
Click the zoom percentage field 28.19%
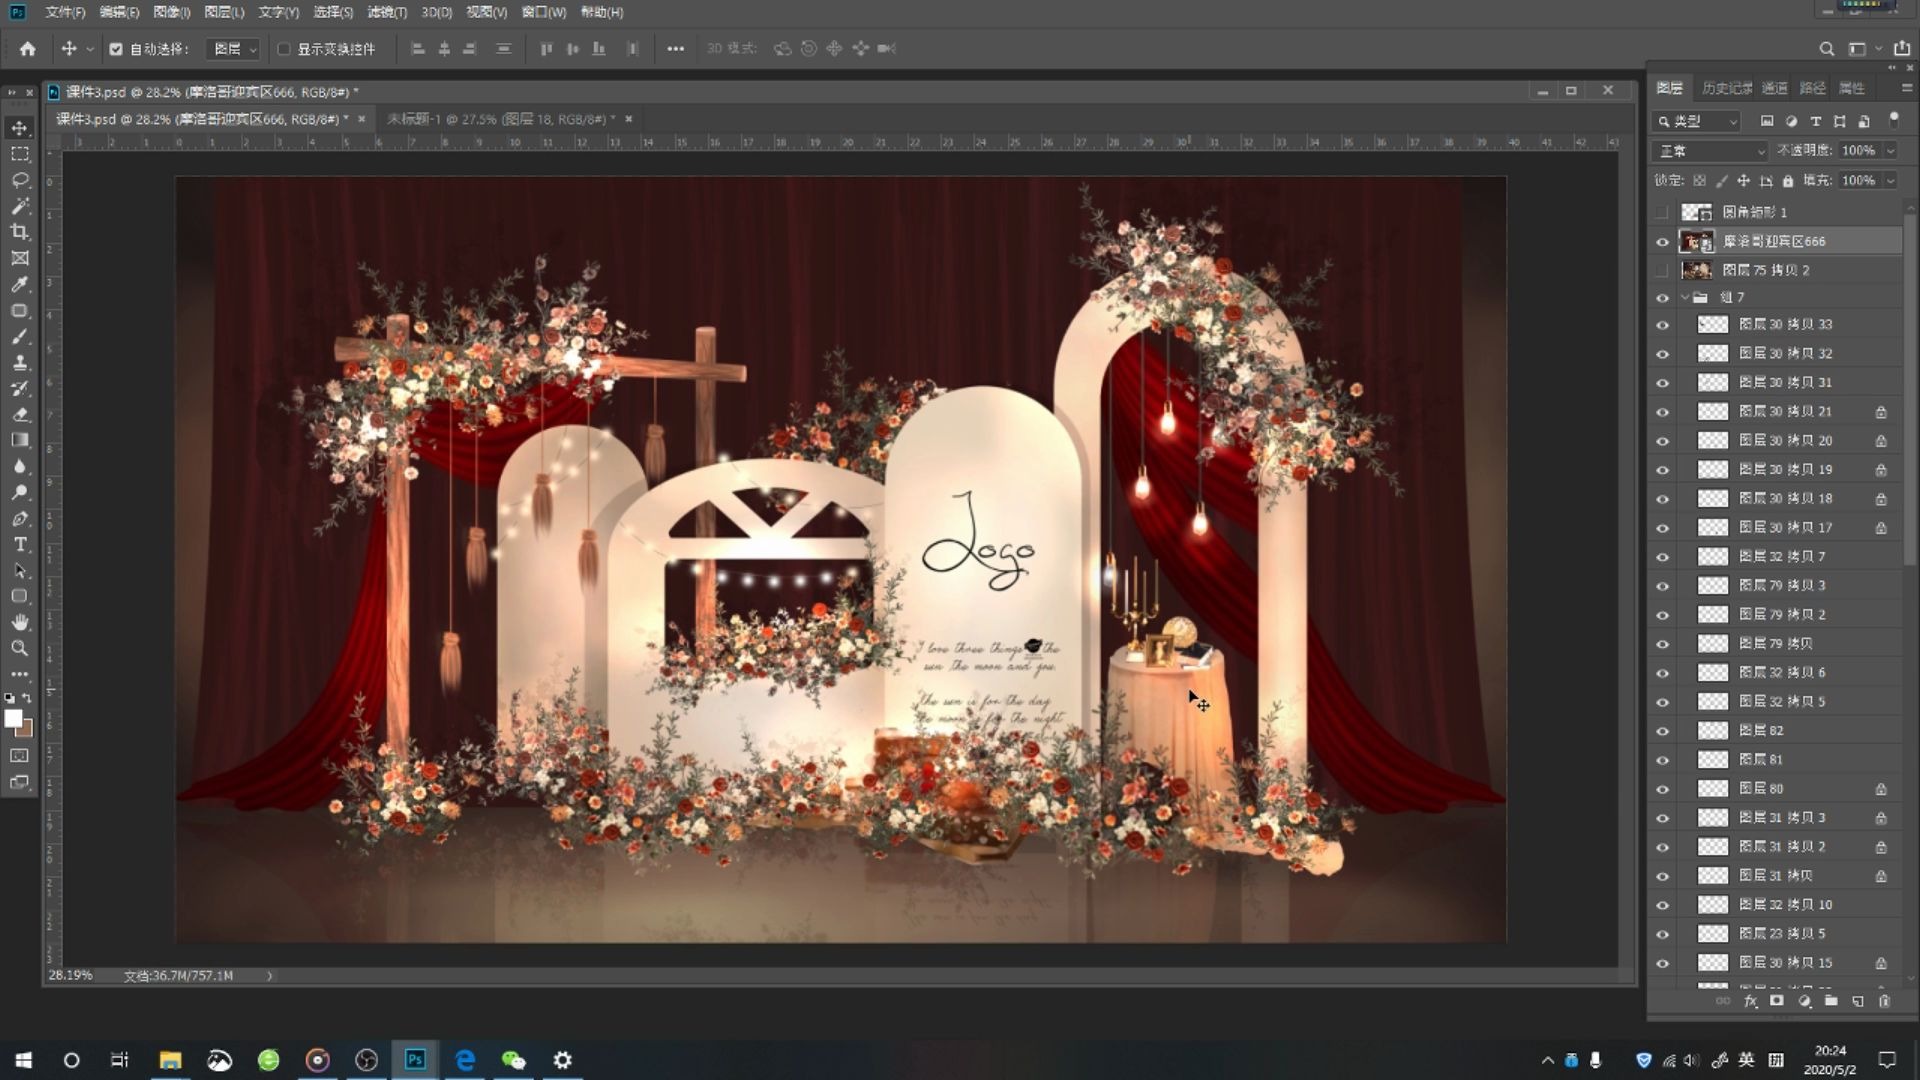coord(70,976)
